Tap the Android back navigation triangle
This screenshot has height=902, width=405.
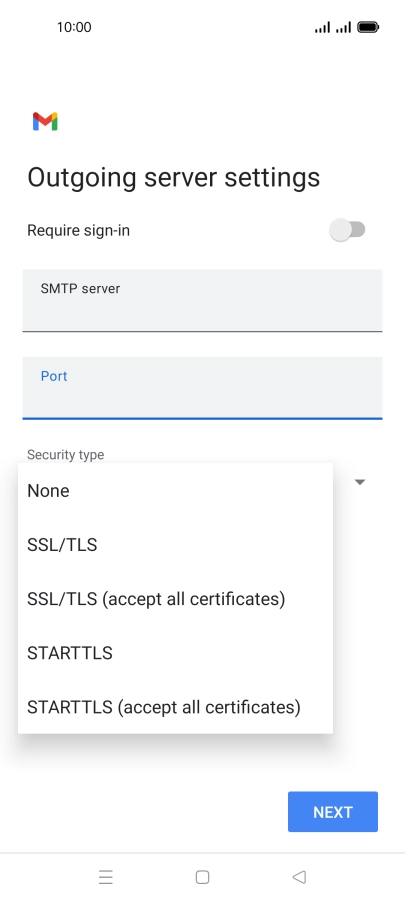tap(299, 877)
